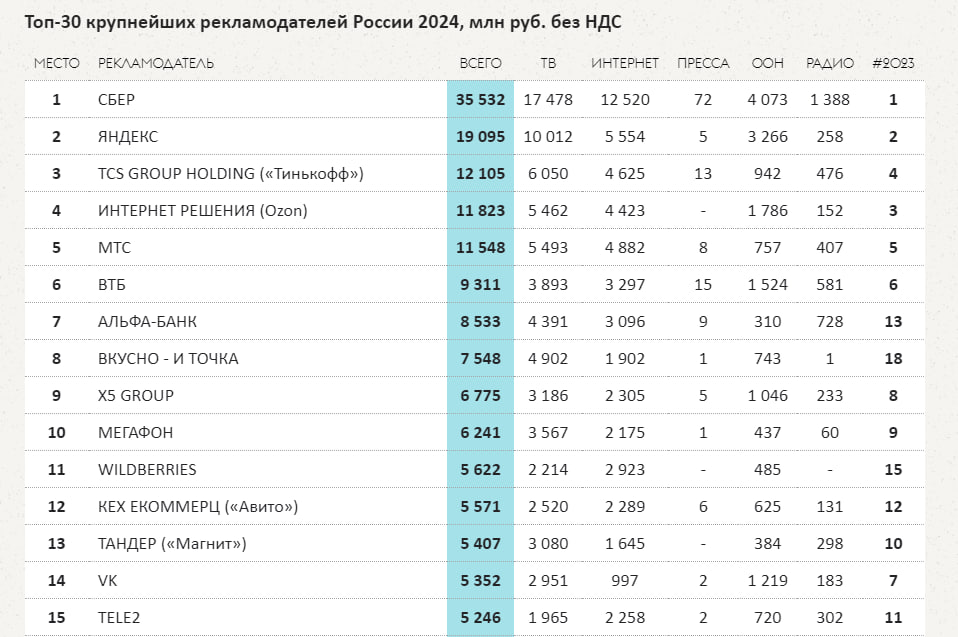958x637 pixels.
Task: Click the МЕСТО column header
Action: click(56, 63)
